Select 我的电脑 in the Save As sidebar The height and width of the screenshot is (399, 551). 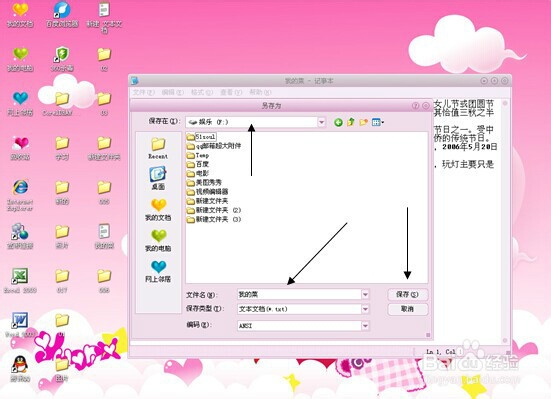coord(158,240)
